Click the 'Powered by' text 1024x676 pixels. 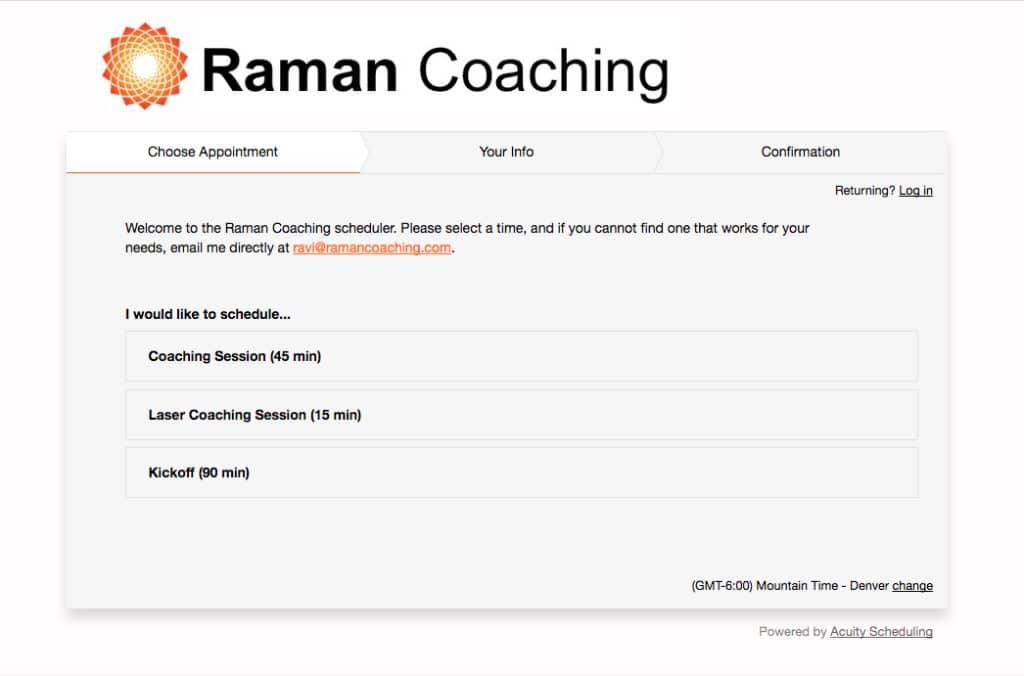[793, 632]
